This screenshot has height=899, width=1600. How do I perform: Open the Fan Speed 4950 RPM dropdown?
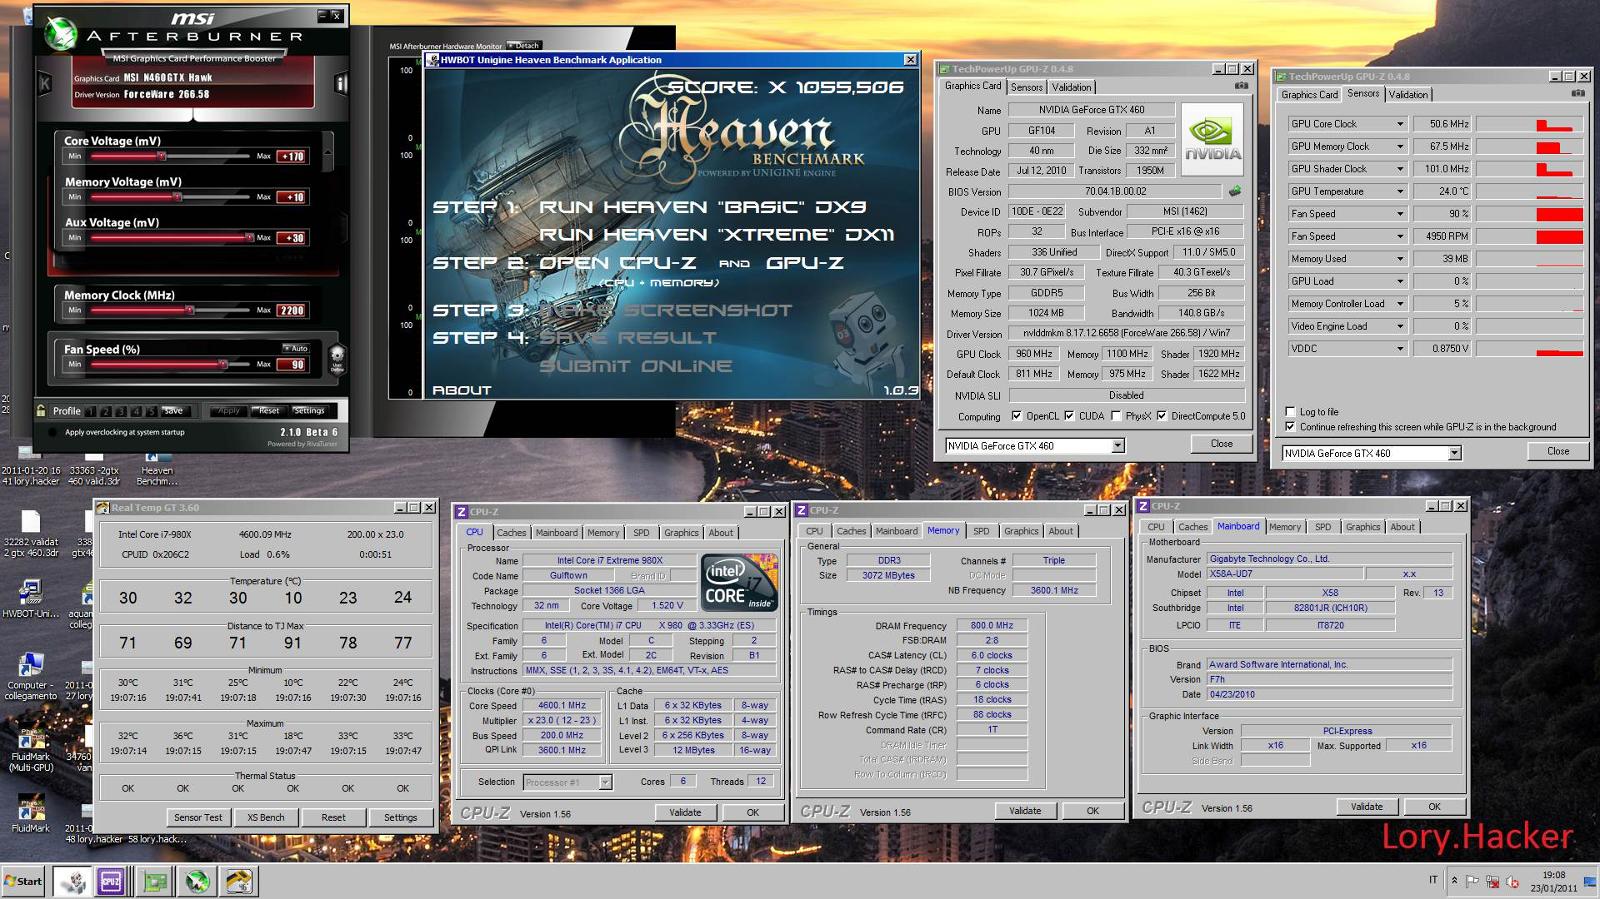1400,236
